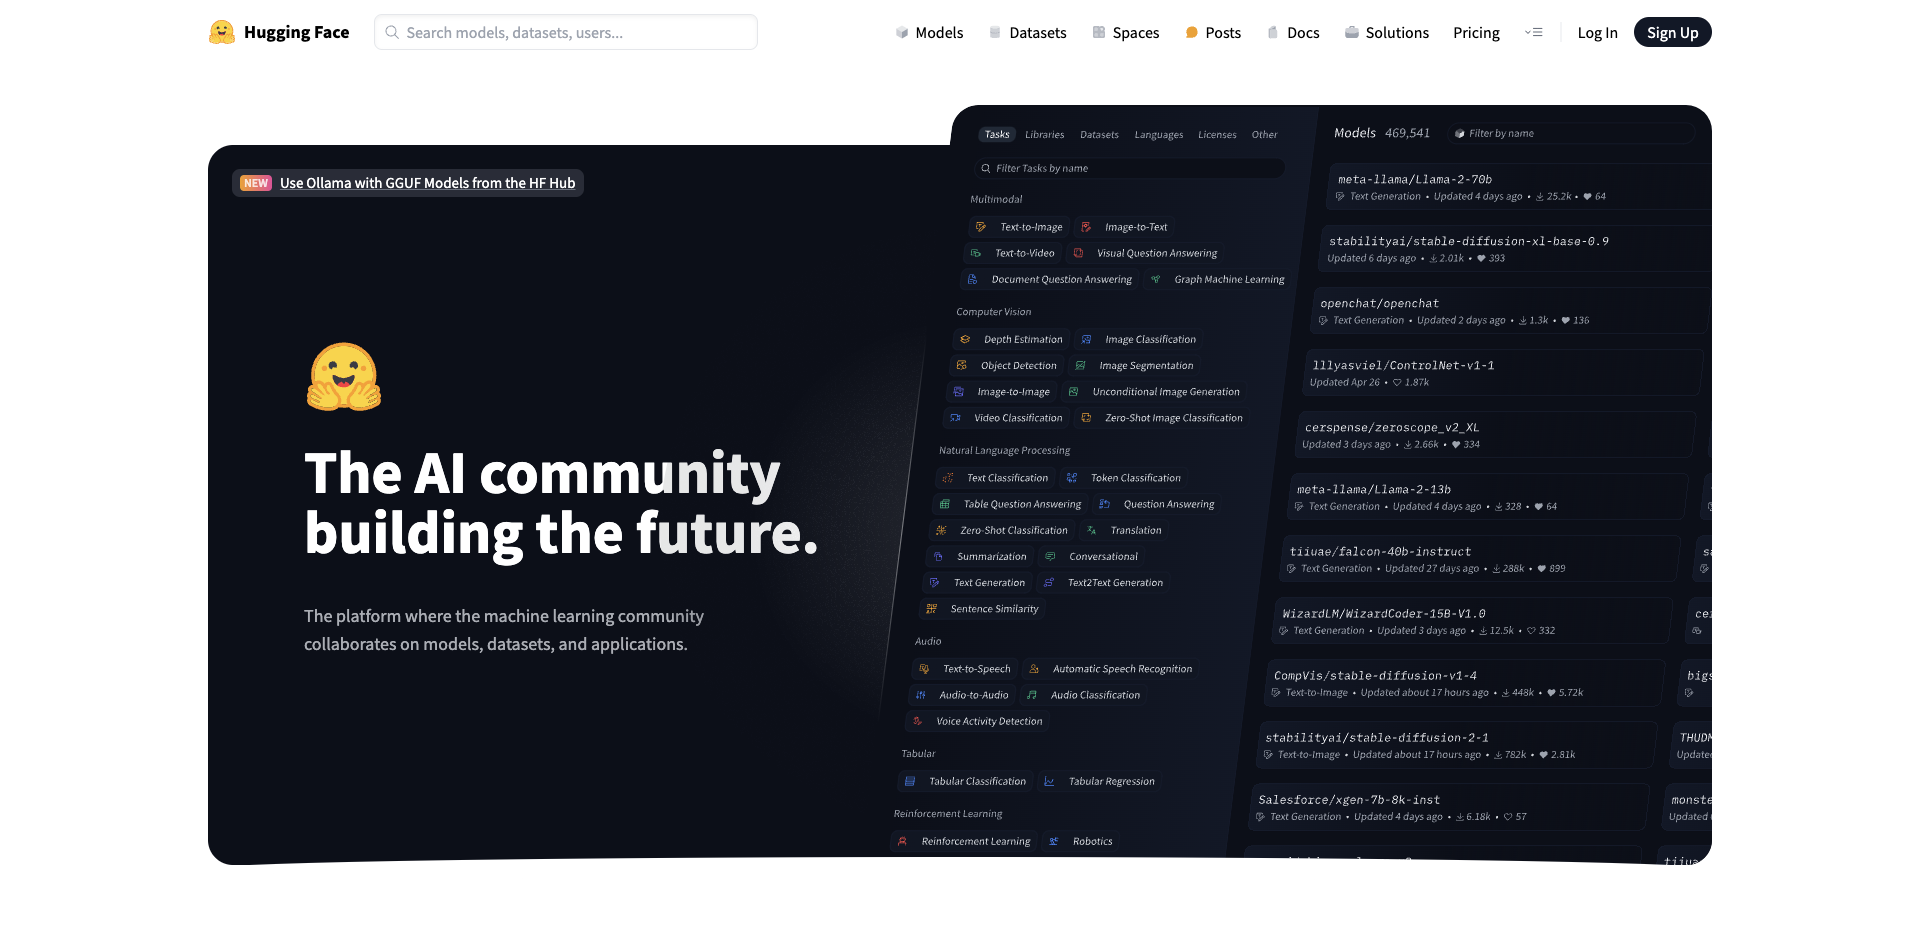Click the NEW badge on the announcement

256,183
